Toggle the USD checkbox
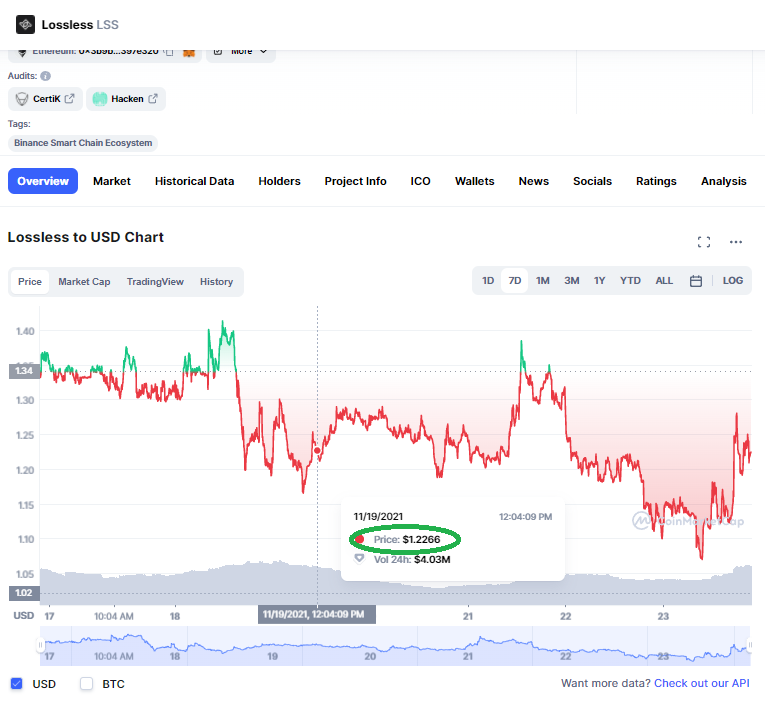The width and height of the screenshot is (765, 702). (x=17, y=683)
